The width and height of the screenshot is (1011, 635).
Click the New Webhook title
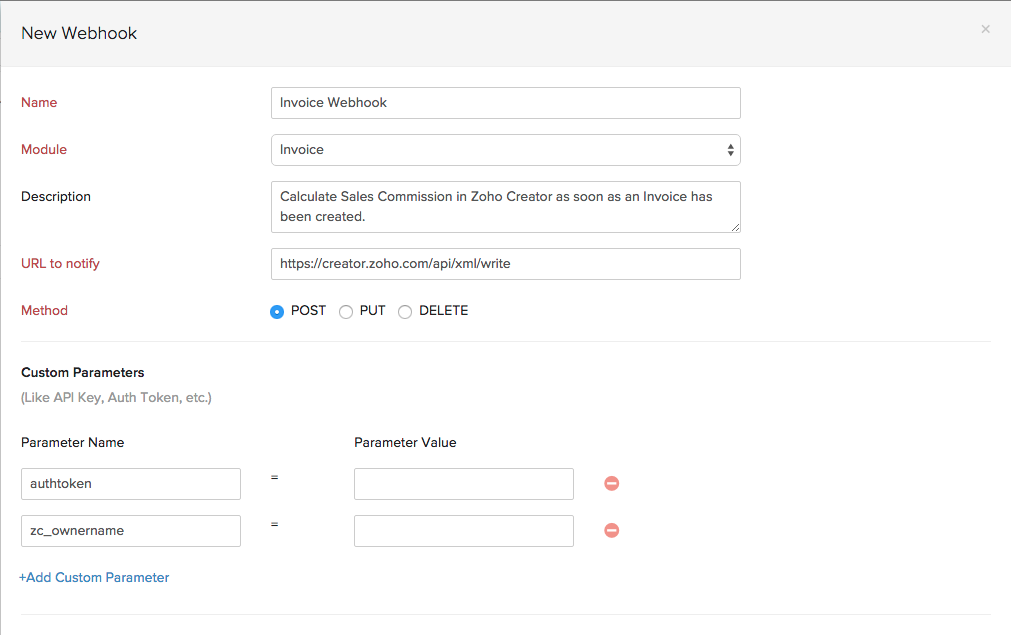(x=78, y=33)
